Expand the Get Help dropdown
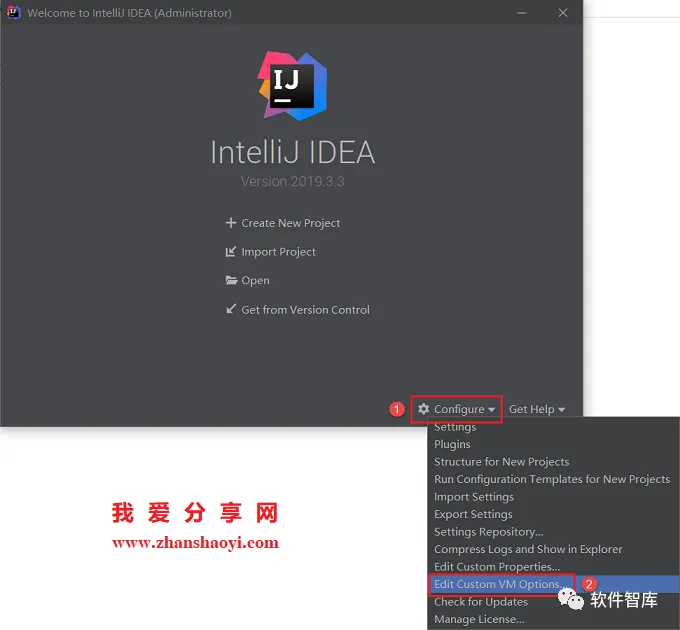 537,409
